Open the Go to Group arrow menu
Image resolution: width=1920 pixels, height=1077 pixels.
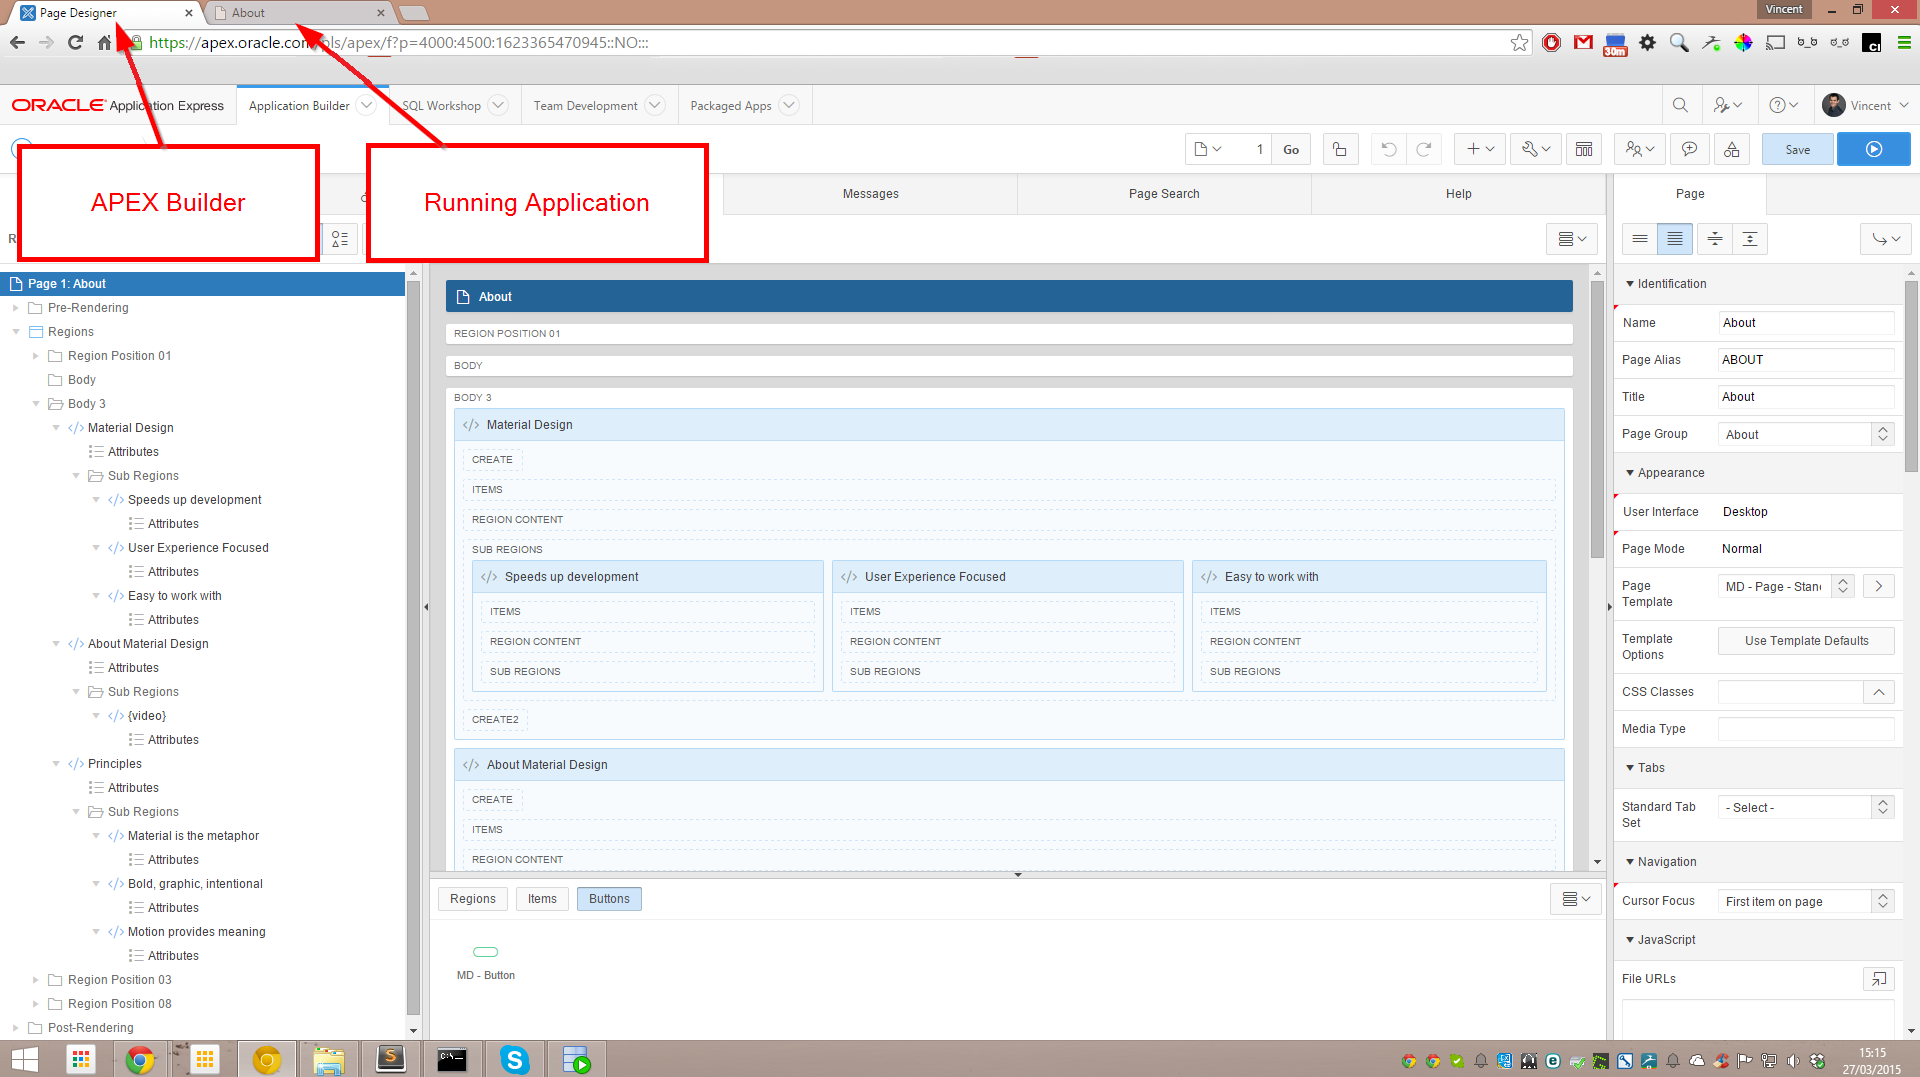tap(1886, 239)
